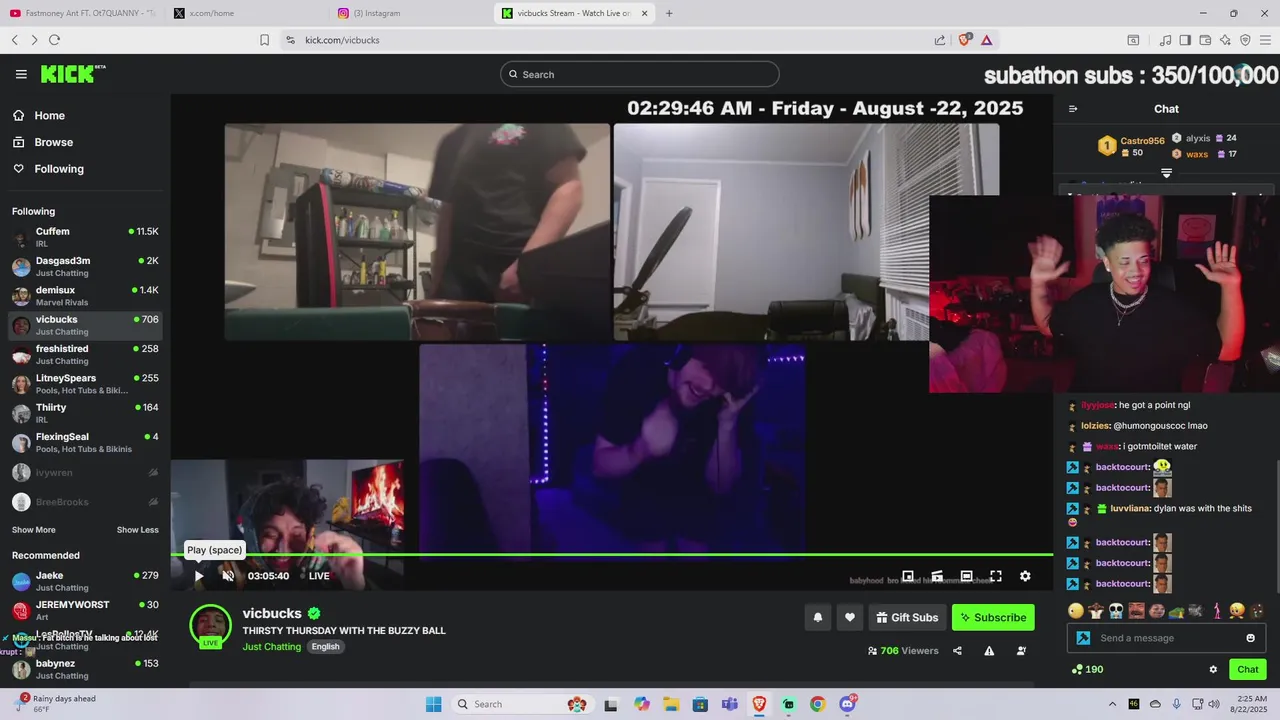Screen dimensions: 1280x720
Task: Click the KICK logo
Action: (72, 74)
